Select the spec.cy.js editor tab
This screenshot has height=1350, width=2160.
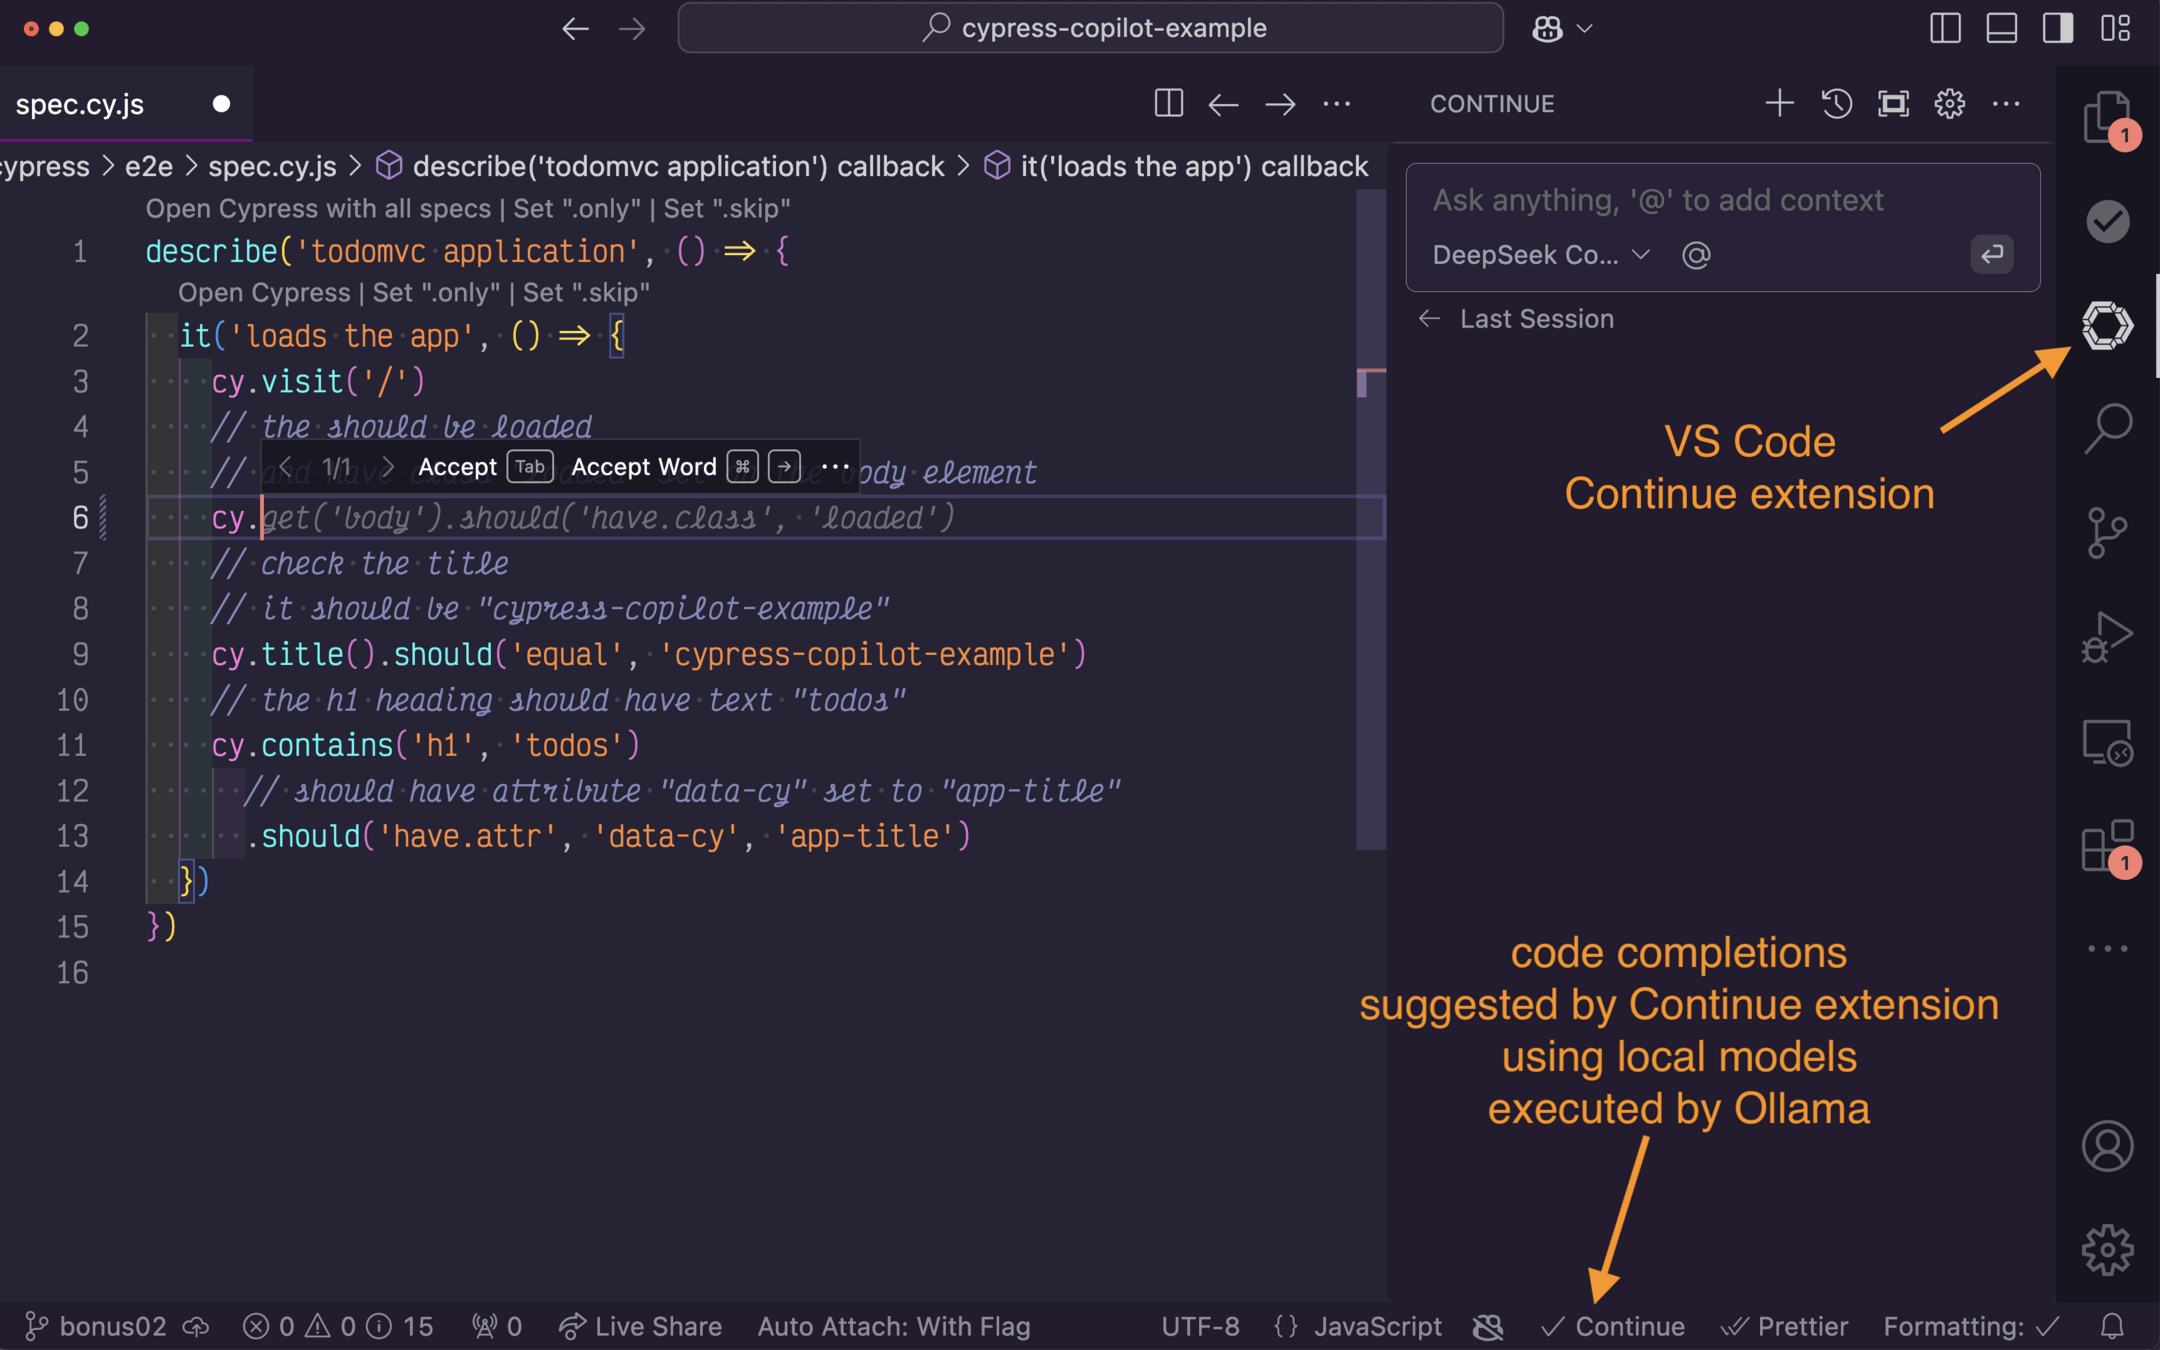pyautogui.click(x=80, y=104)
